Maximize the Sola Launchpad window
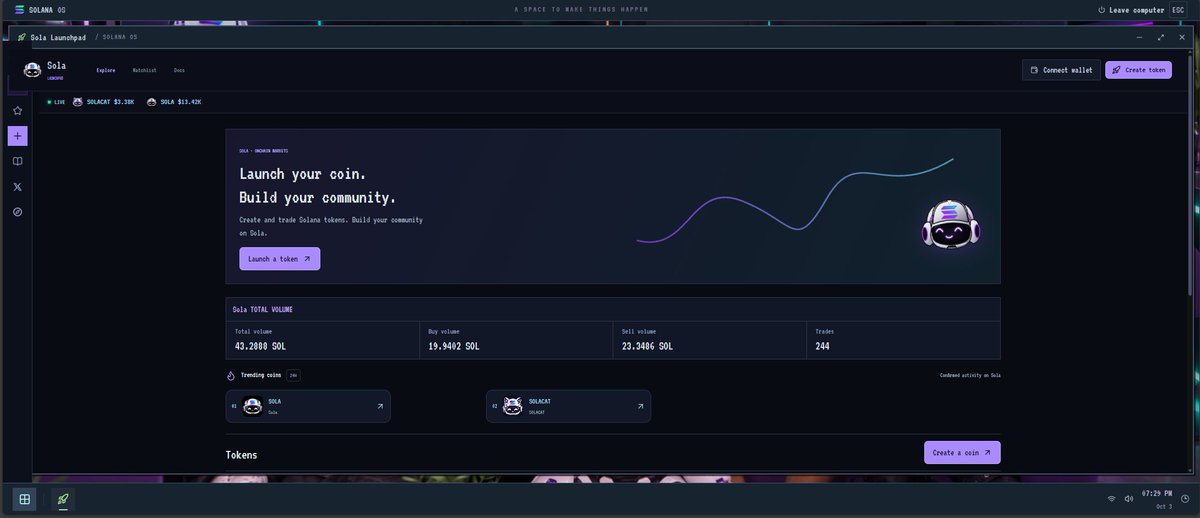 coord(1161,37)
